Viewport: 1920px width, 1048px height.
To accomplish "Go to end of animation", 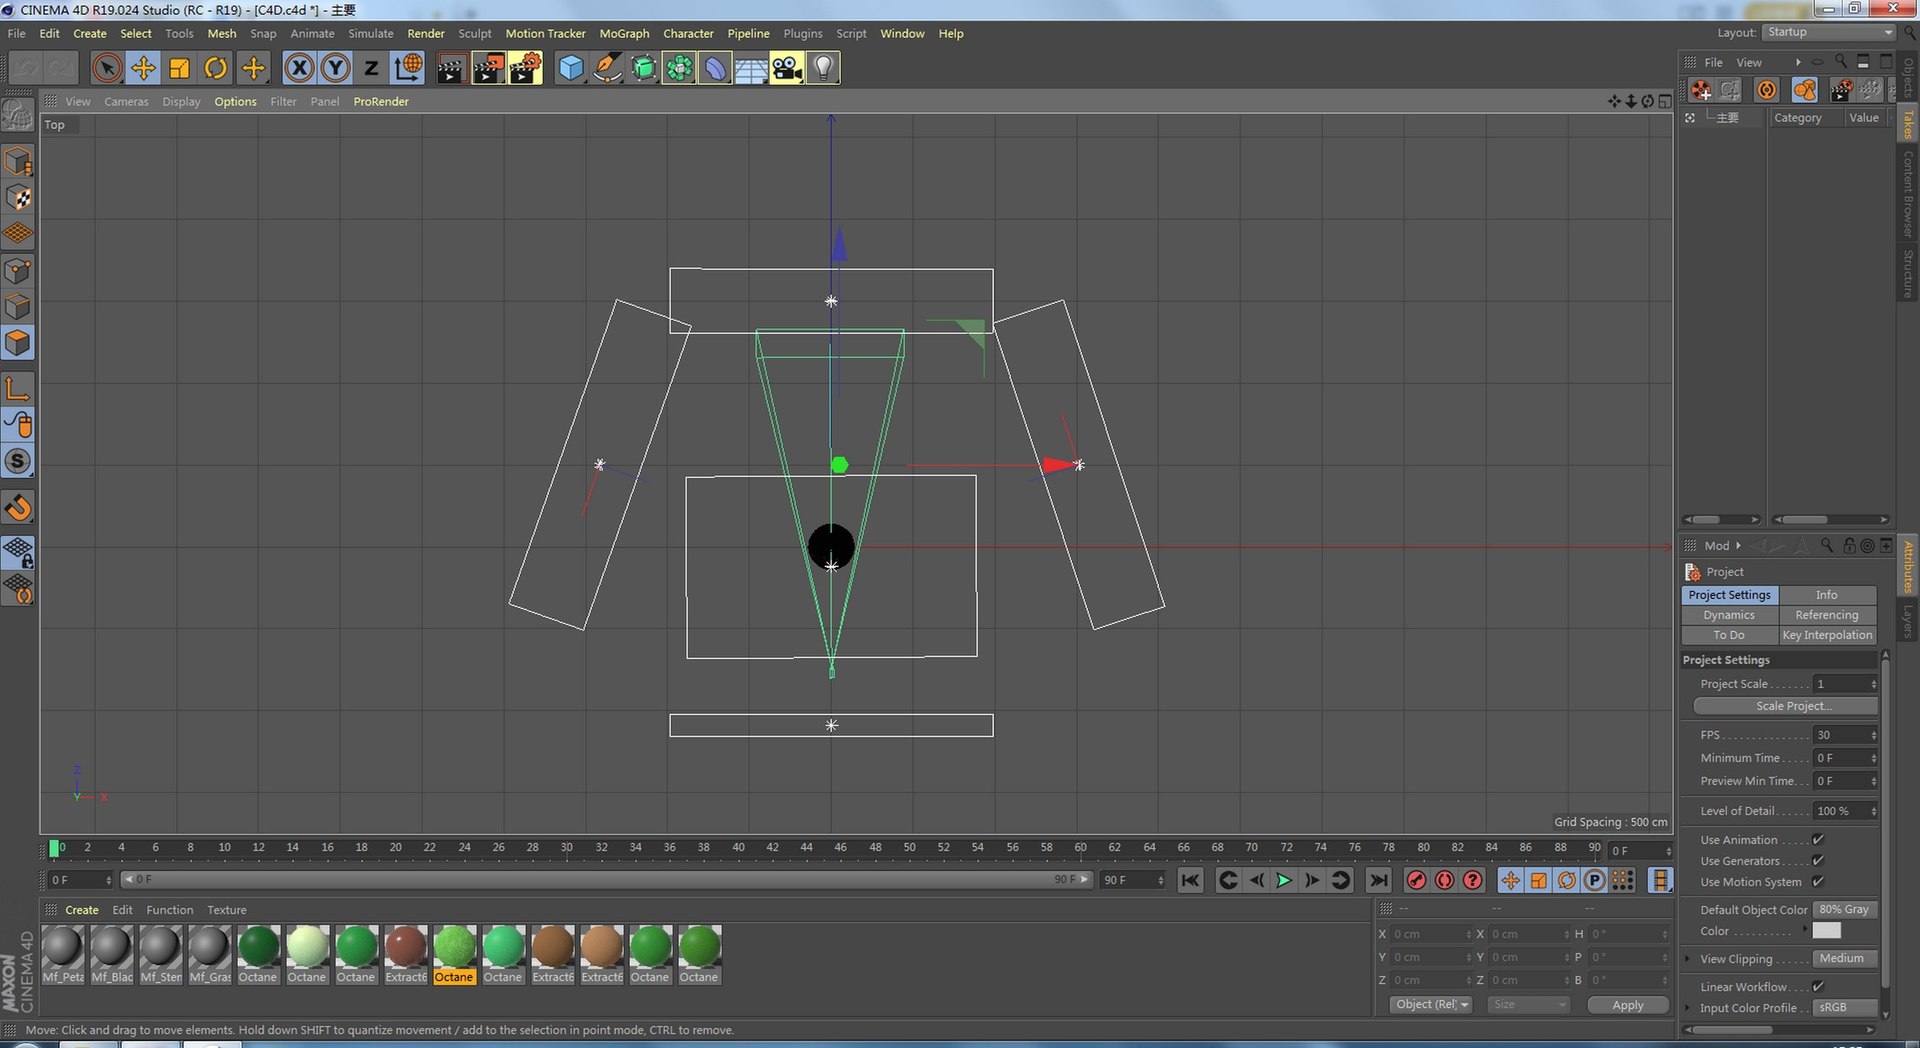I will (x=1379, y=880).
